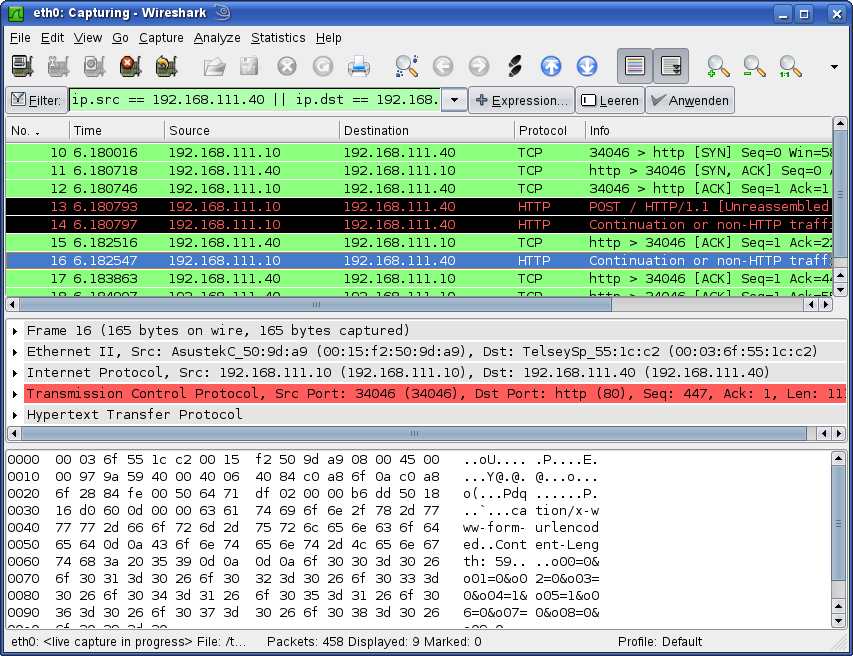Select packet 10 SYN row
This screenshot has width=853, height=656.
point(419,153)
